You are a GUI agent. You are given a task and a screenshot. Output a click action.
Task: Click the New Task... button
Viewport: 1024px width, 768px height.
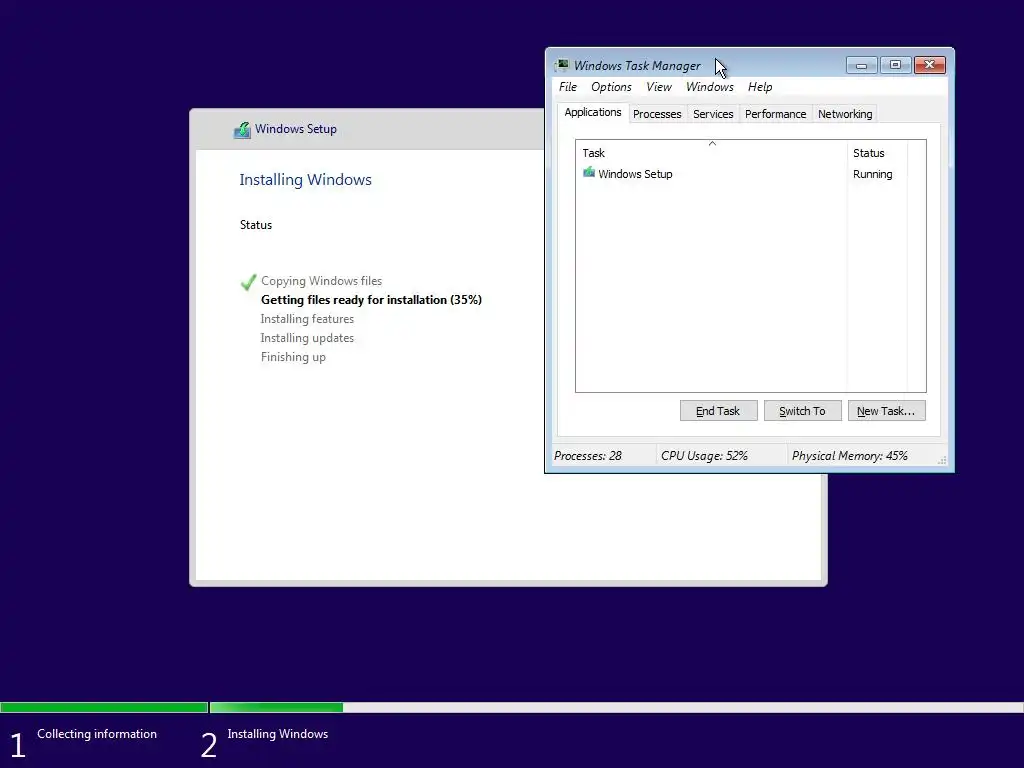coord(886,411)
